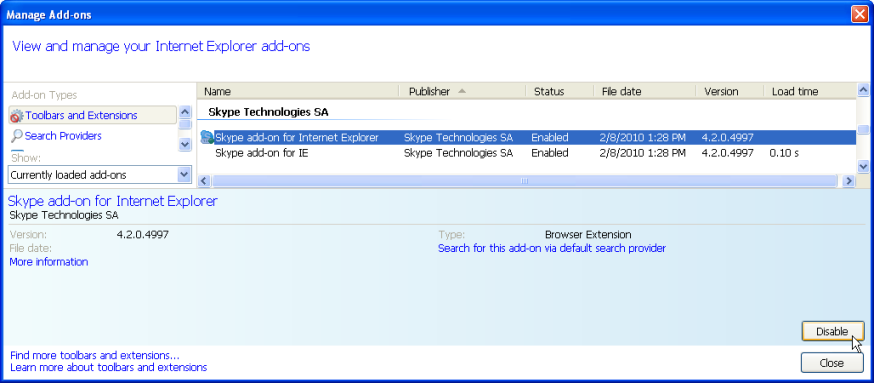Click the Close button at the bottom
The height and width of the screenshot is (383, 874).
point(832,363)
